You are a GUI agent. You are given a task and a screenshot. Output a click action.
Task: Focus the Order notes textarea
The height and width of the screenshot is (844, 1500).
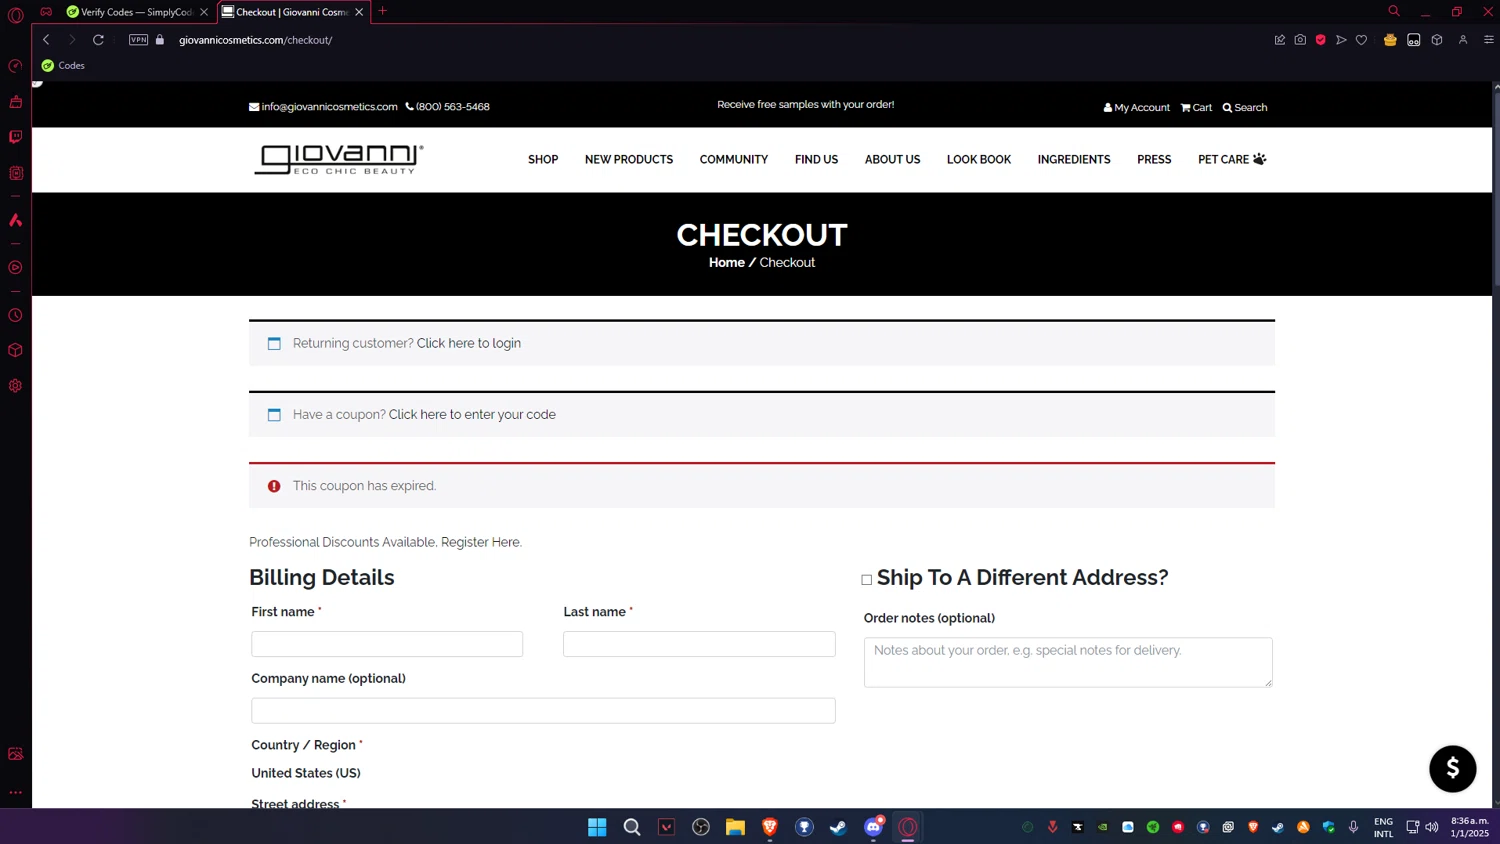click(x=1068, y=662)
